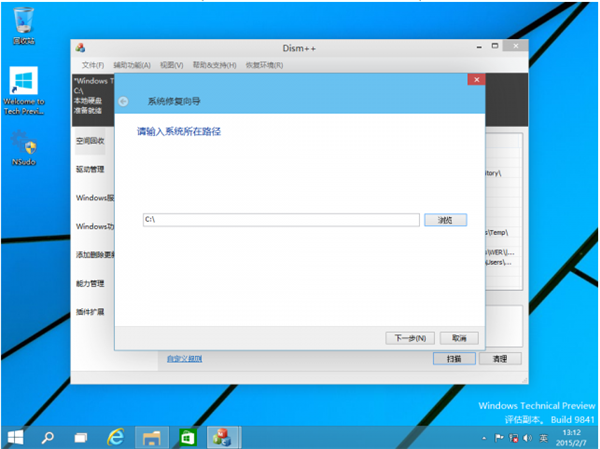Image resolution: width=600 pixels, height=449 pixels.
Task: Open the 文件(F) menu
Action: click(93, 65)
